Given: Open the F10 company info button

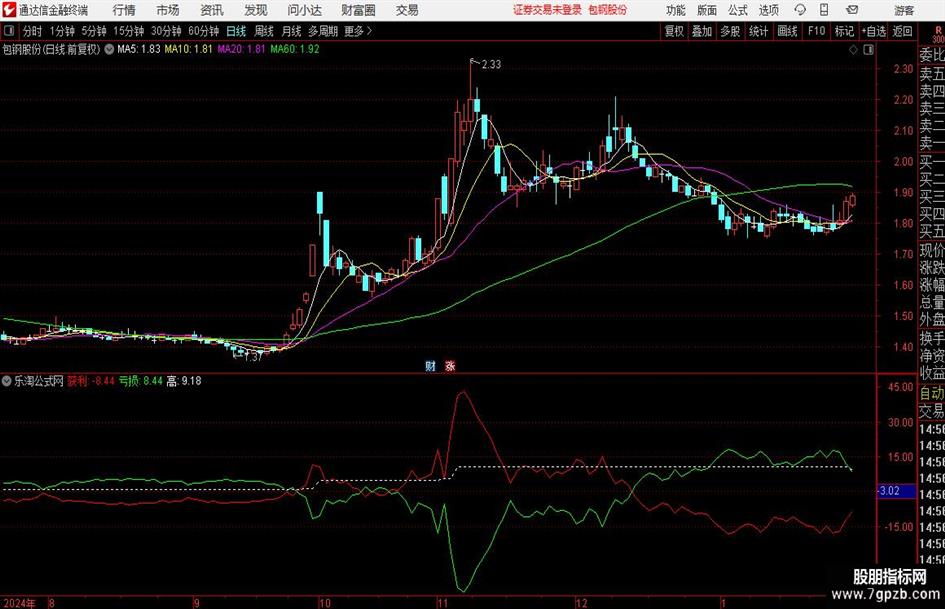Looking at the screenshot, I should click(816, 31).
